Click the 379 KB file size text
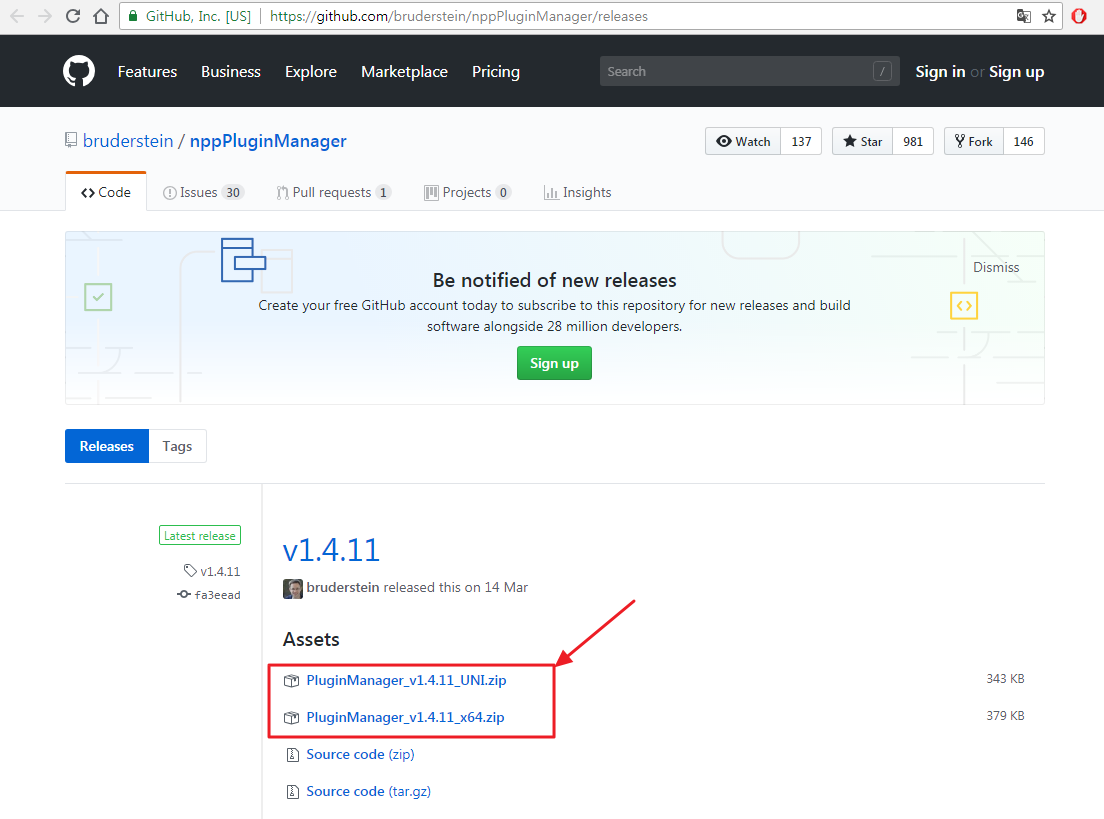 click(x=1005, y=715)
